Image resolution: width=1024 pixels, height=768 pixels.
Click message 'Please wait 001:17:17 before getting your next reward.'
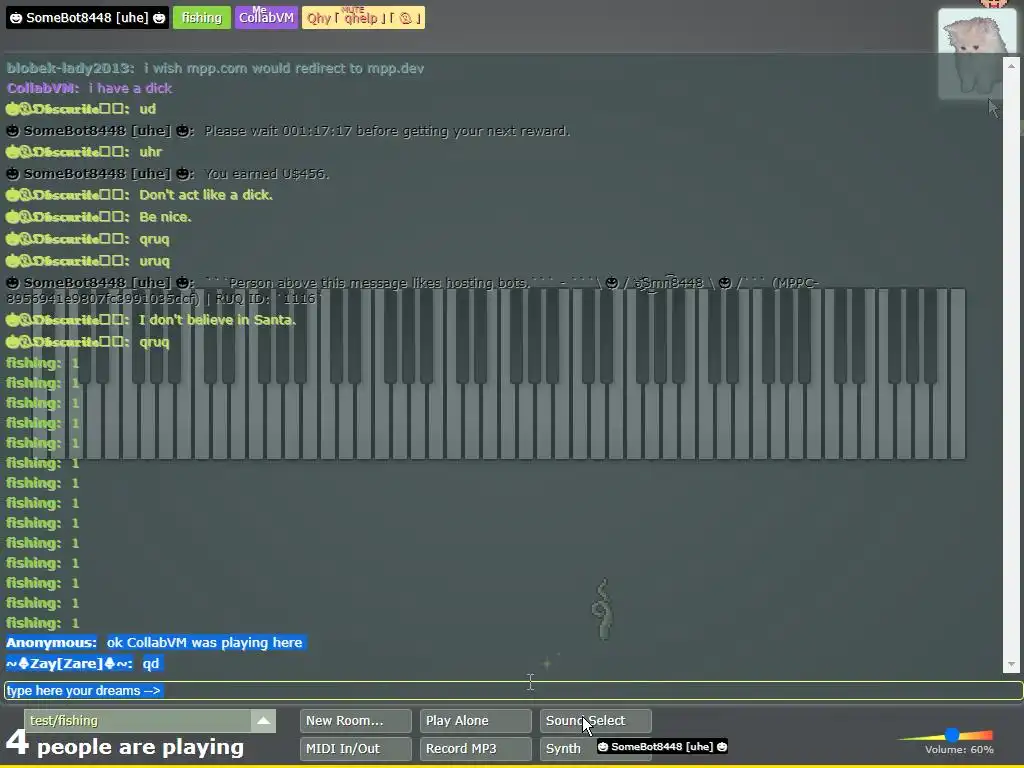(387, 131)
